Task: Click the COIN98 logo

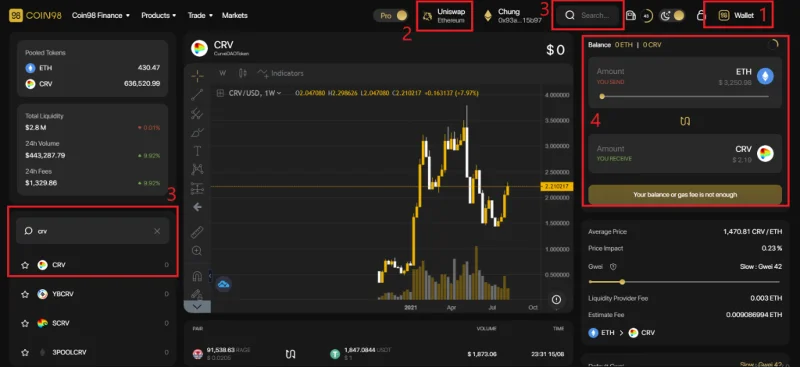Action: tap(35, 15)
